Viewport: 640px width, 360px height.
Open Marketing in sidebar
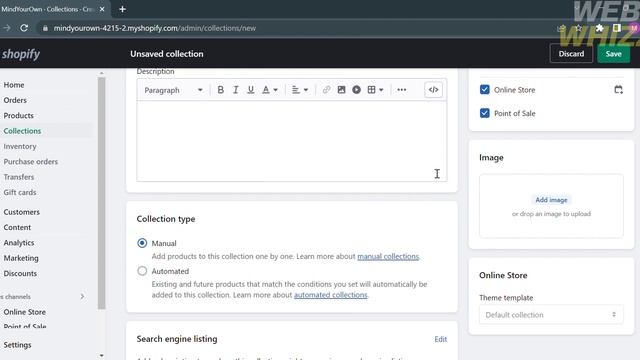click(x=21, y=258)
